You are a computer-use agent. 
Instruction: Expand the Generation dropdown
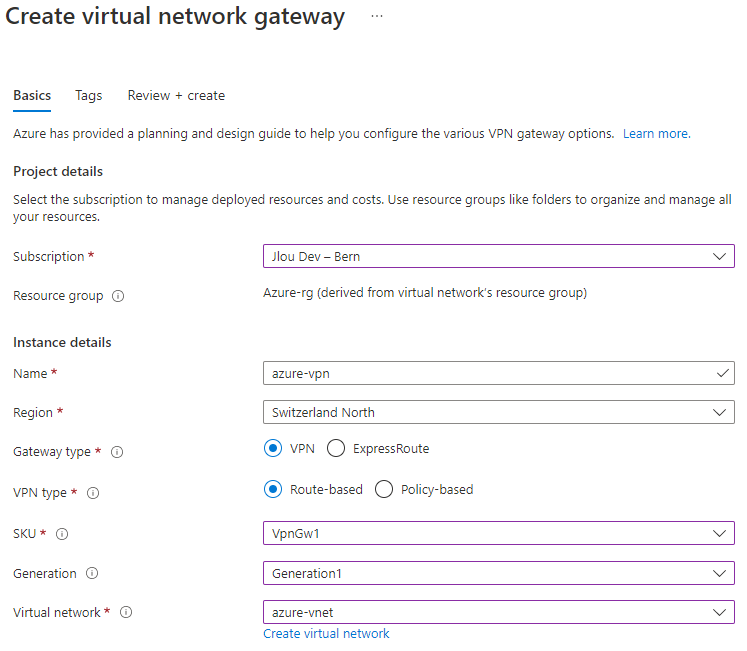[499, 573]
